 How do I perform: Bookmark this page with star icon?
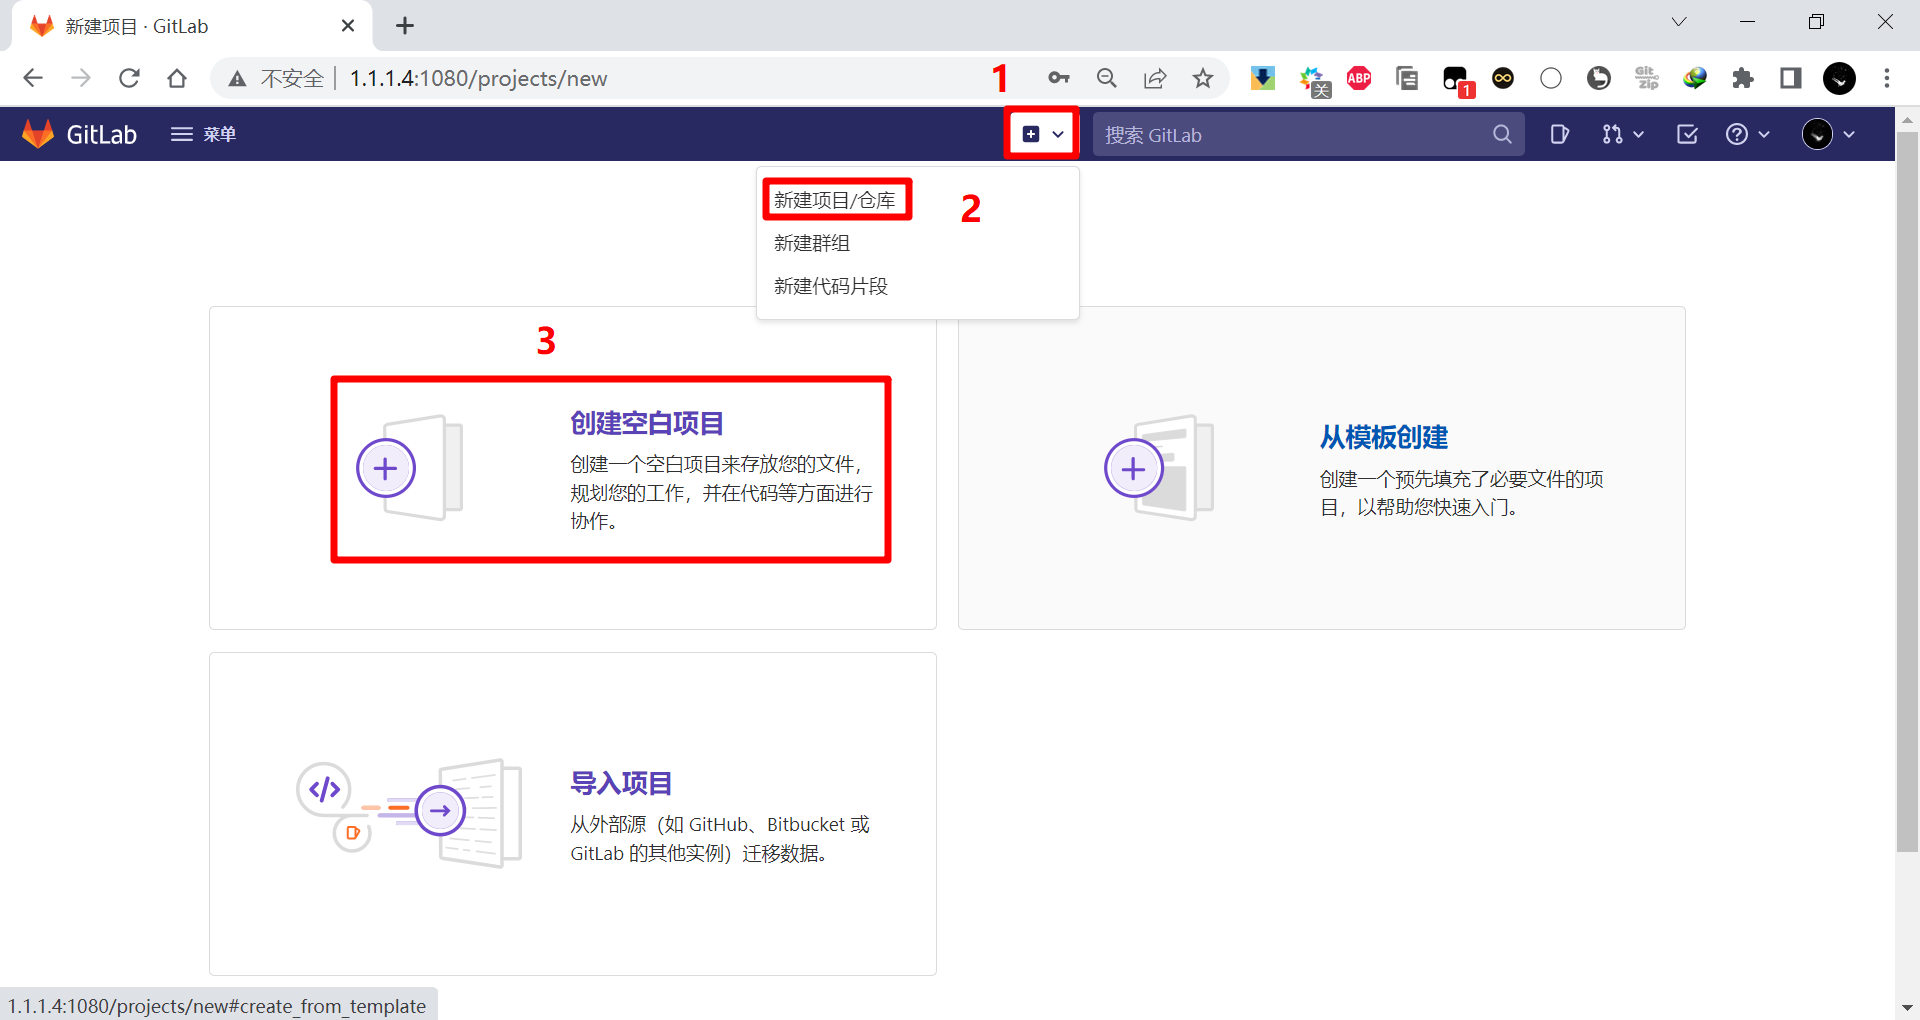click(x=1203, y=78)
